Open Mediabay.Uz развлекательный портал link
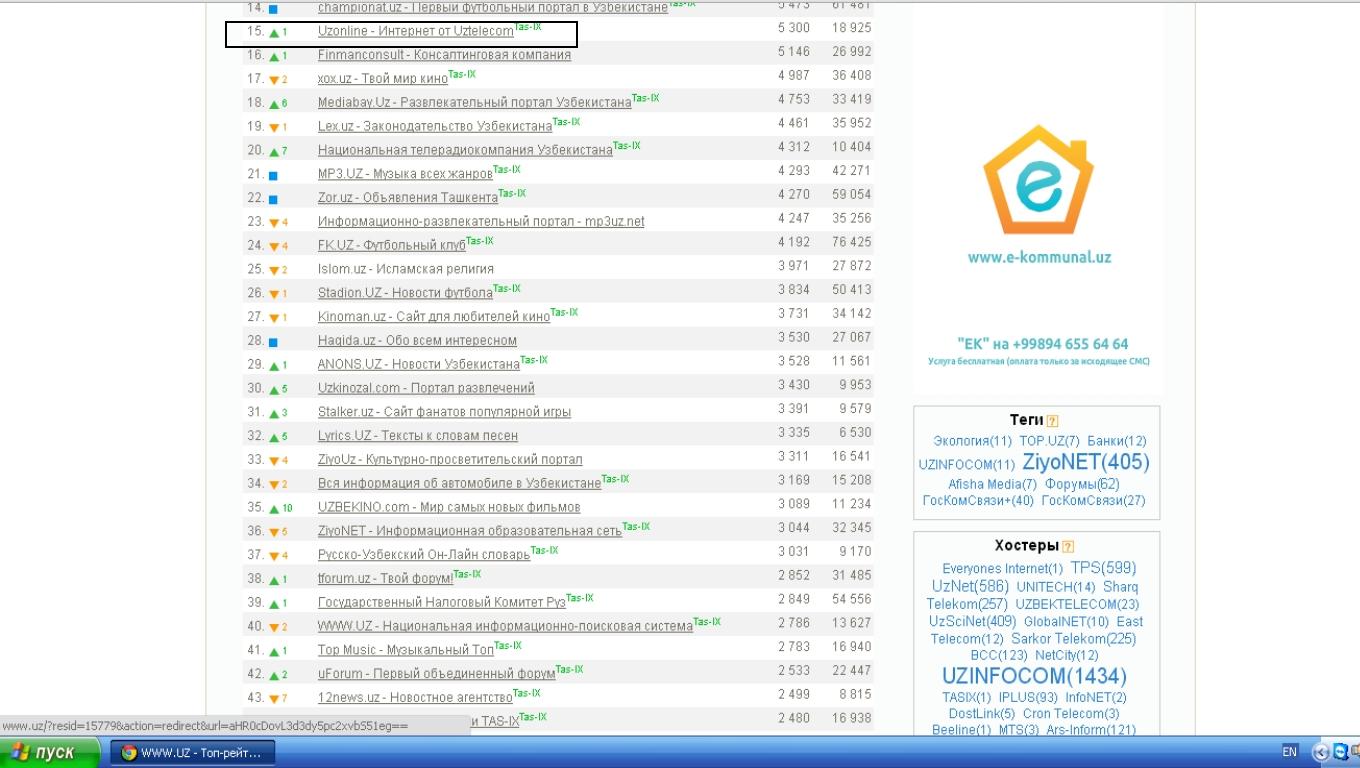The image size is (1360, 768). [474, 103]
